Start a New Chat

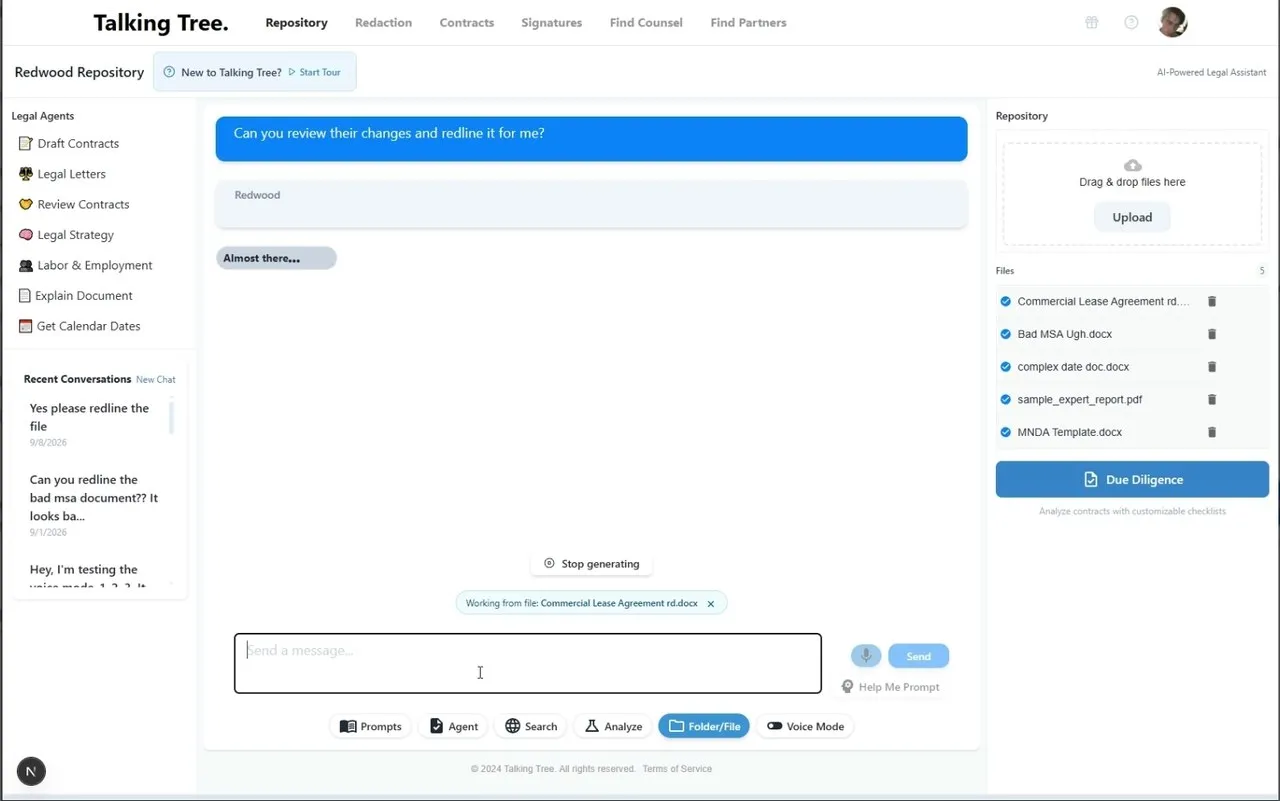pos(156,380)
